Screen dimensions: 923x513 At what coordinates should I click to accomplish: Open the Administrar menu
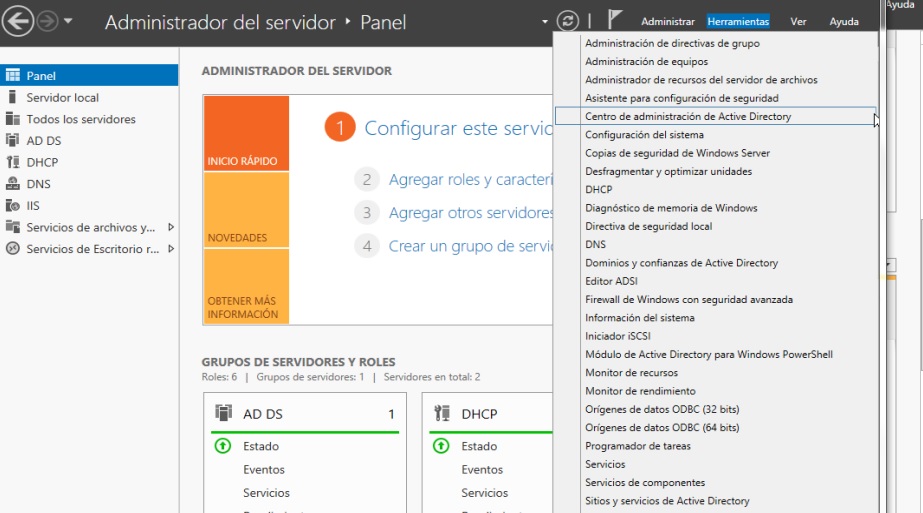click(667, 21)
